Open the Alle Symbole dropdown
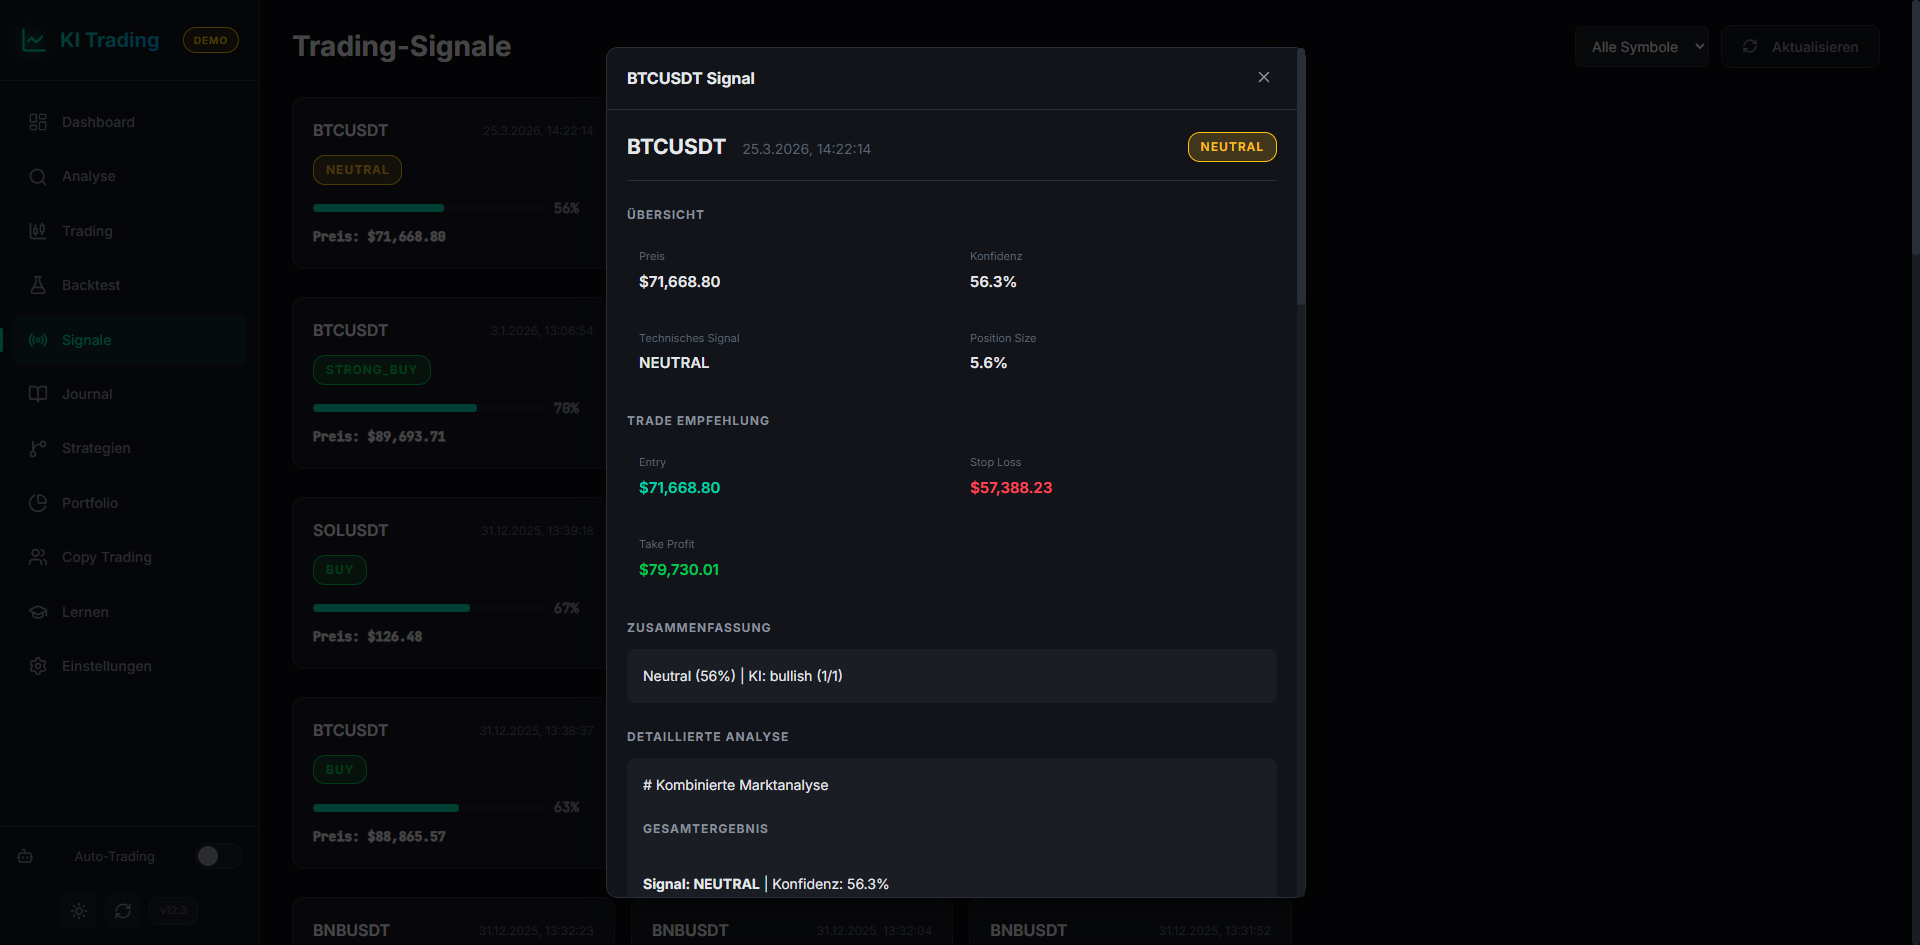This screenshot has height=945, width=1920. click(x=1641, y=47)
